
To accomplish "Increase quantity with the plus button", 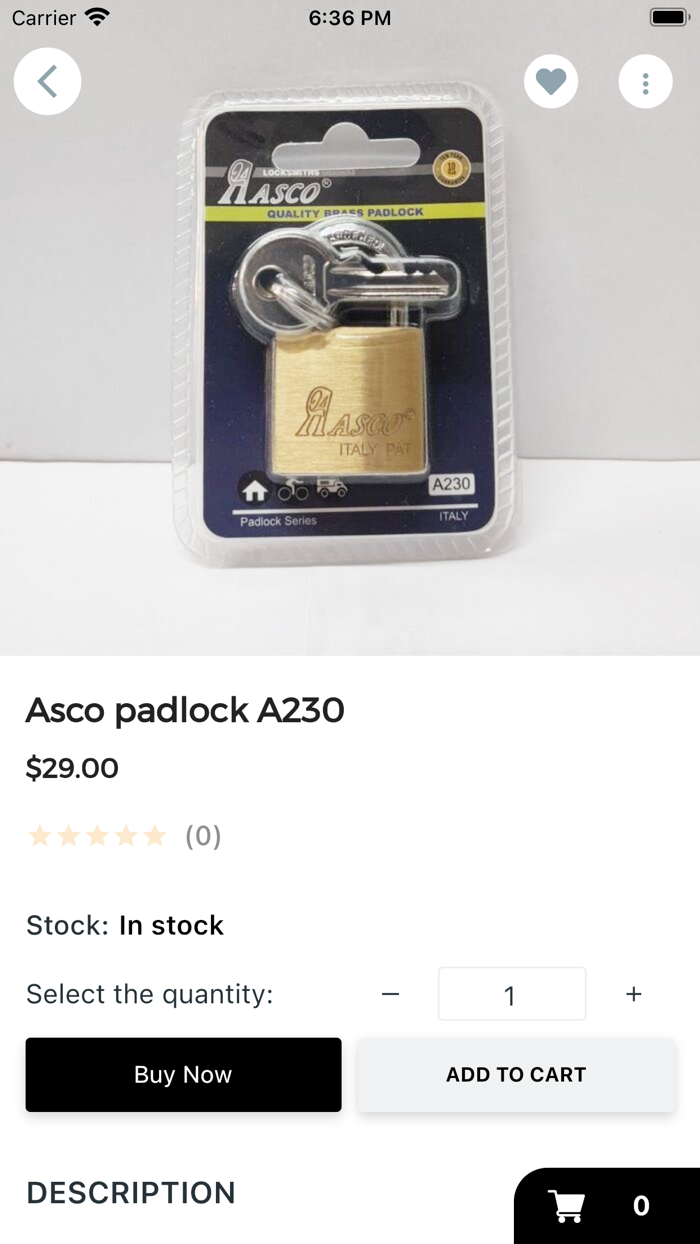I will pos(633,994).
